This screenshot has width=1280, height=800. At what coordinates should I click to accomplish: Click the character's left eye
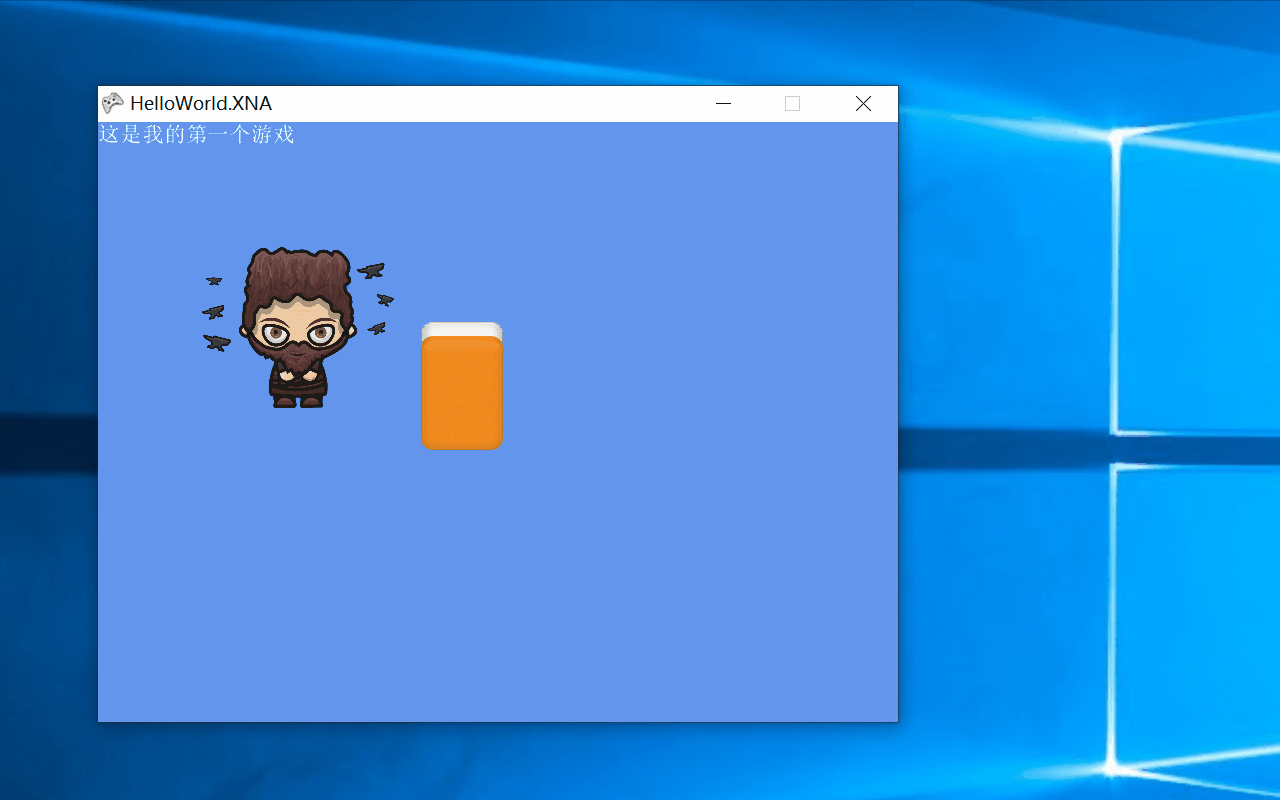[275, 334]
